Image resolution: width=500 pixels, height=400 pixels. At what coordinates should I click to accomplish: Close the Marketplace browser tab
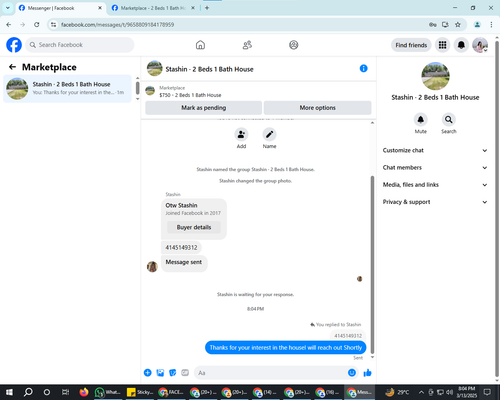(193, 8)
